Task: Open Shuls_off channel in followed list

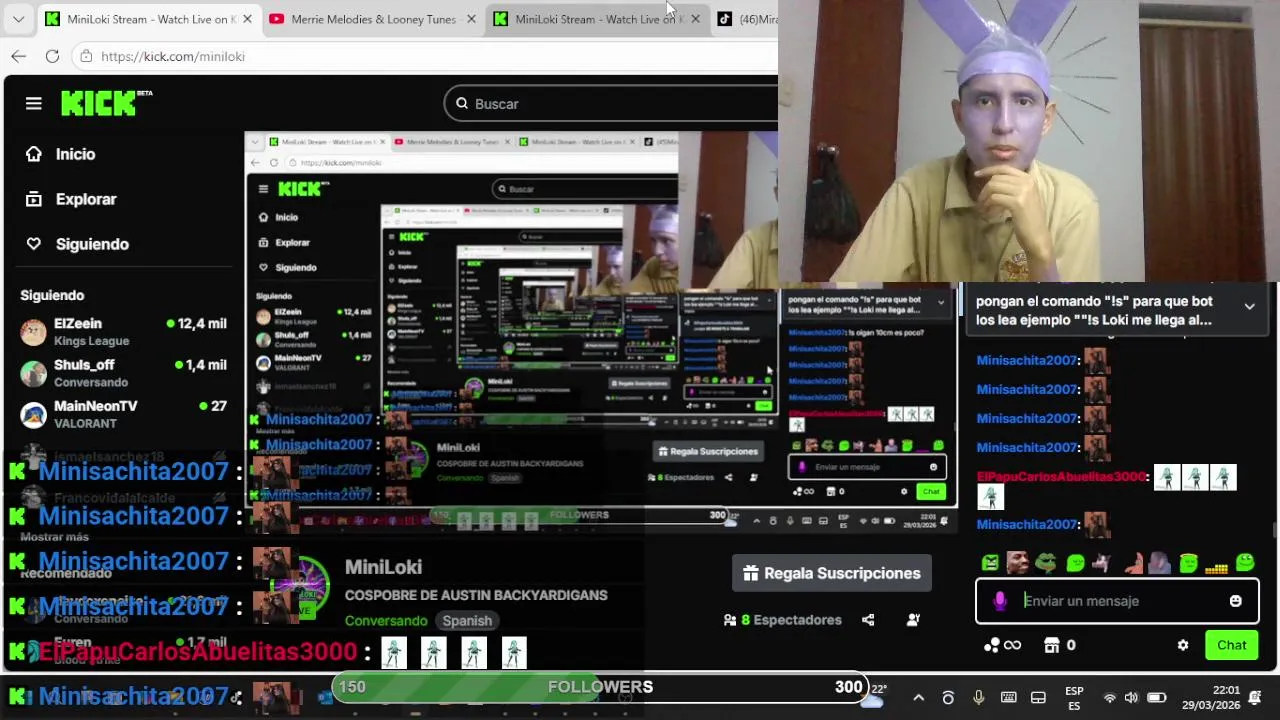Action: pyautogui.click(x=124, y=373)
